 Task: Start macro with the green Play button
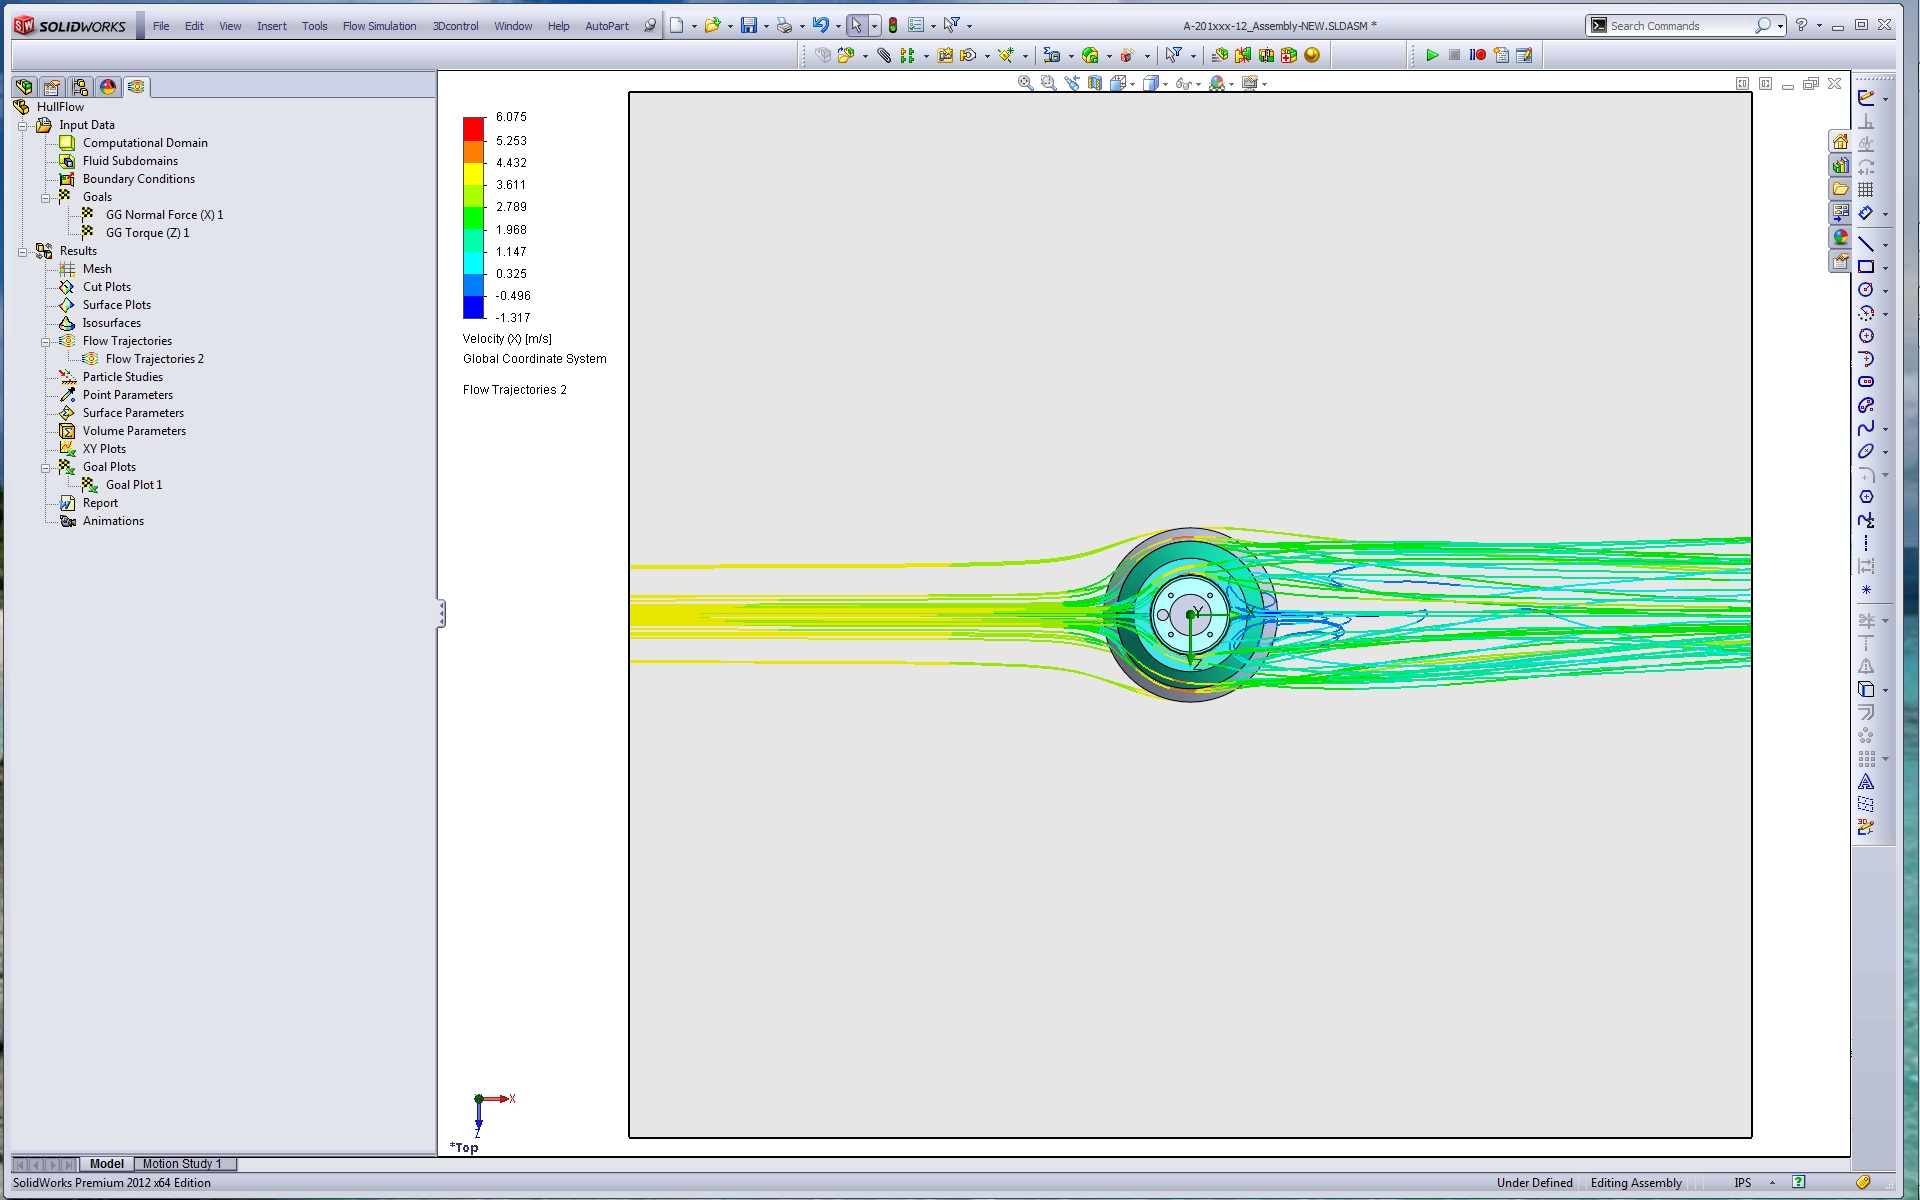[x=1432, y=56]
